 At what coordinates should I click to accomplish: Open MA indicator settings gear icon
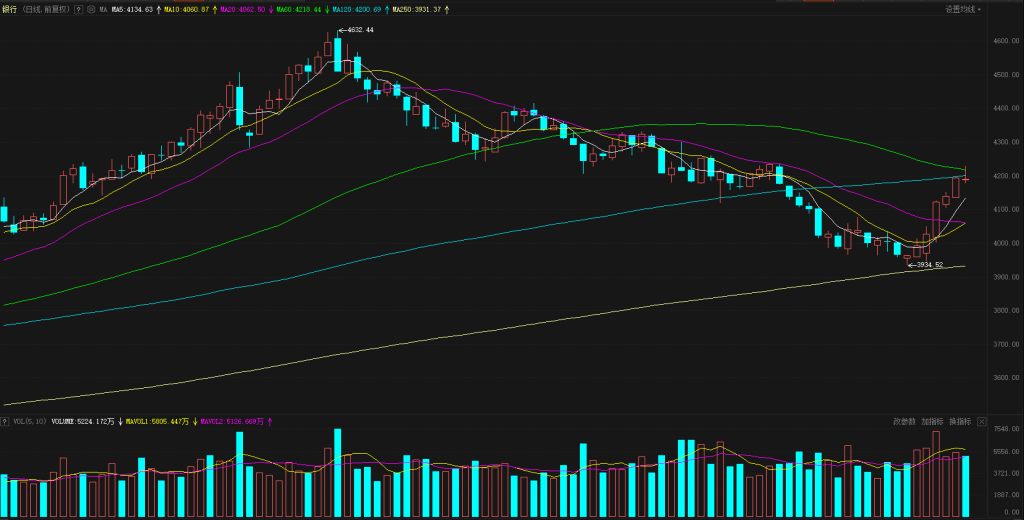[91, 9]
